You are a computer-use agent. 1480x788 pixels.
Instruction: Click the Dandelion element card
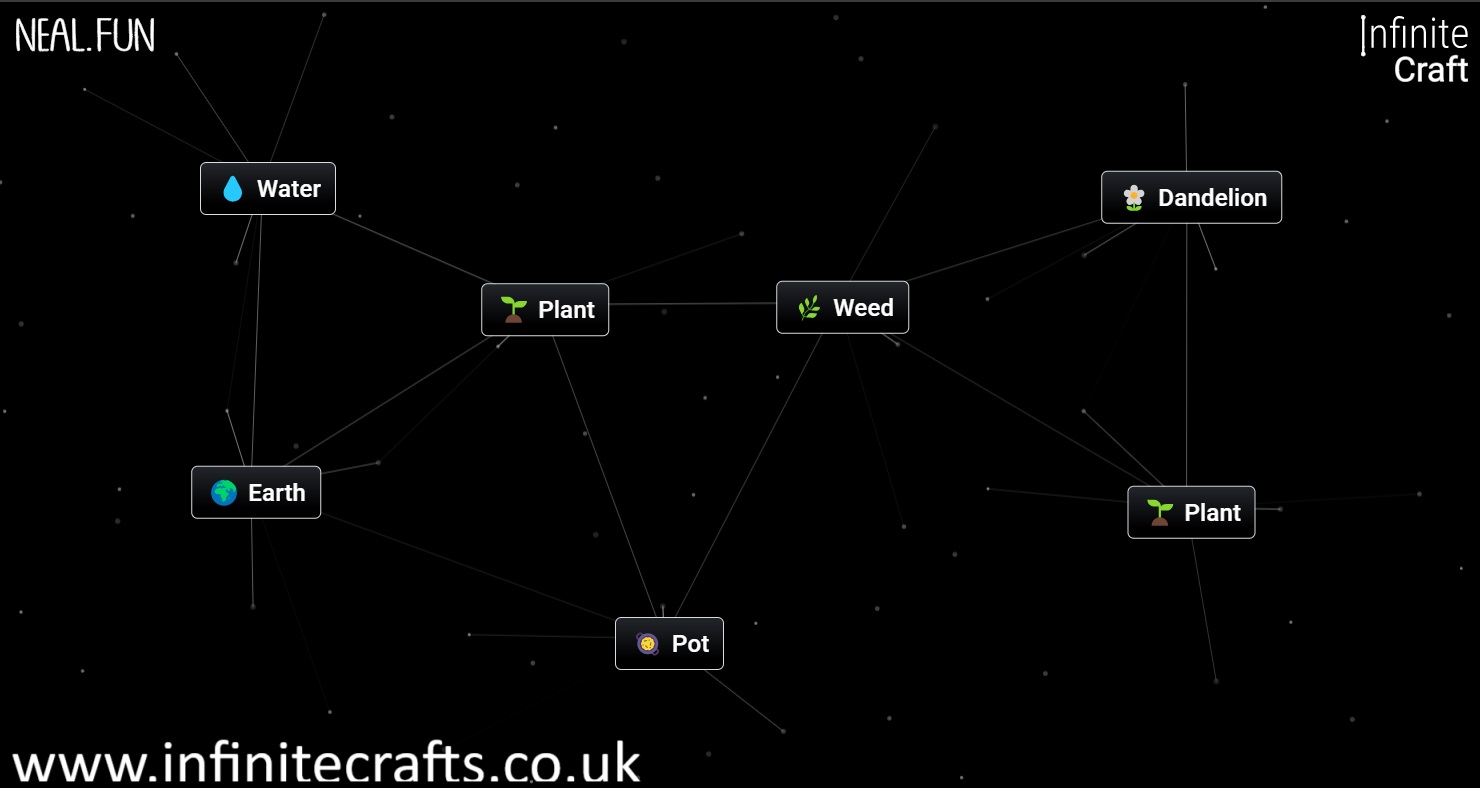tap(1191, 197)
